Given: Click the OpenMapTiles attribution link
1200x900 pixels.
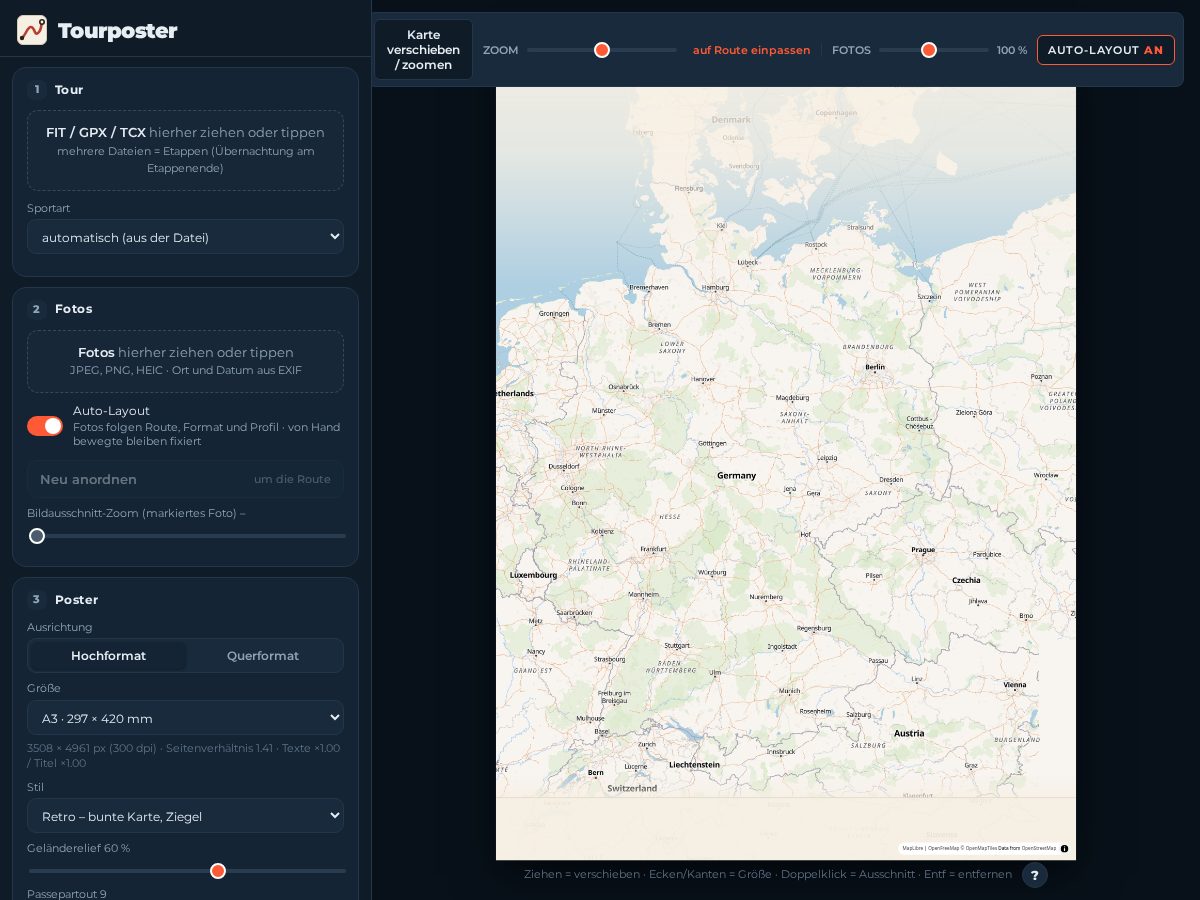Looking at the screenshot, I should point(981,848).
